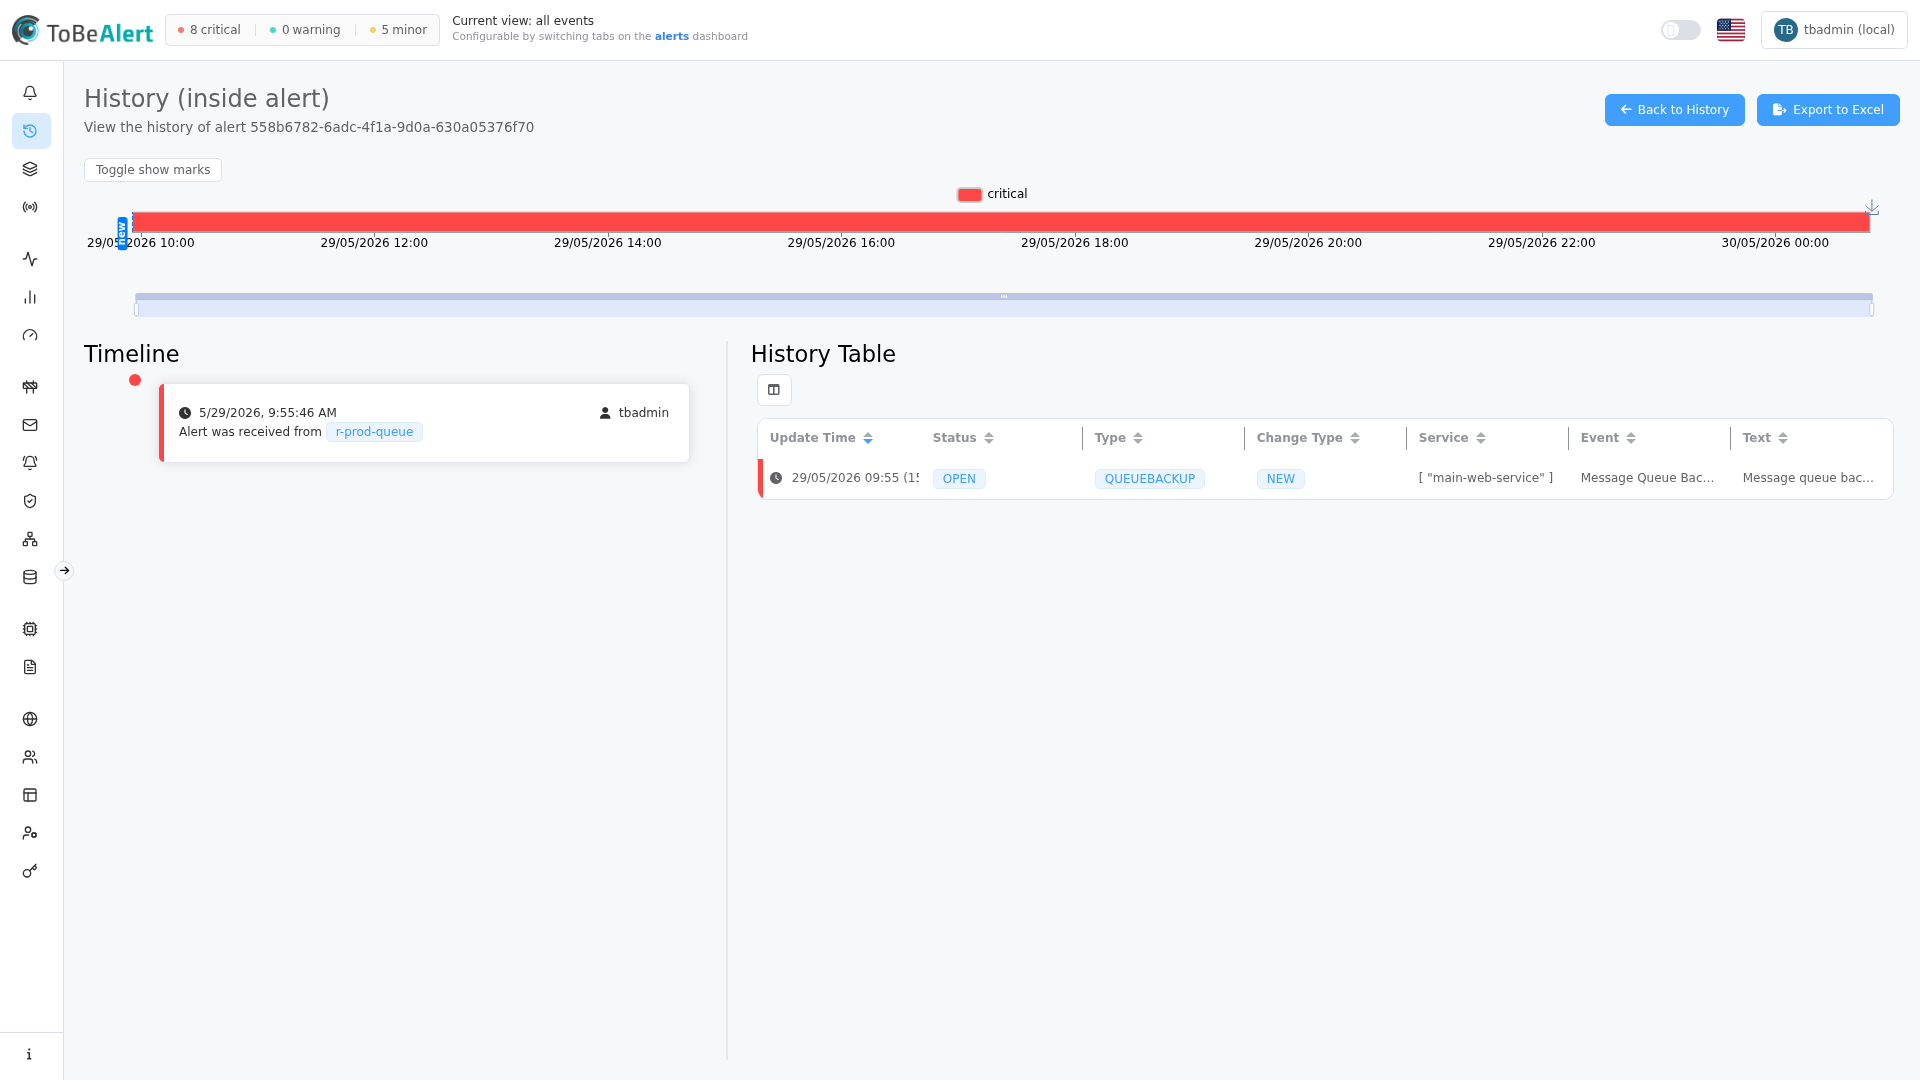
Task: Open the ringing bell notification icon
Action: point(30,463)
